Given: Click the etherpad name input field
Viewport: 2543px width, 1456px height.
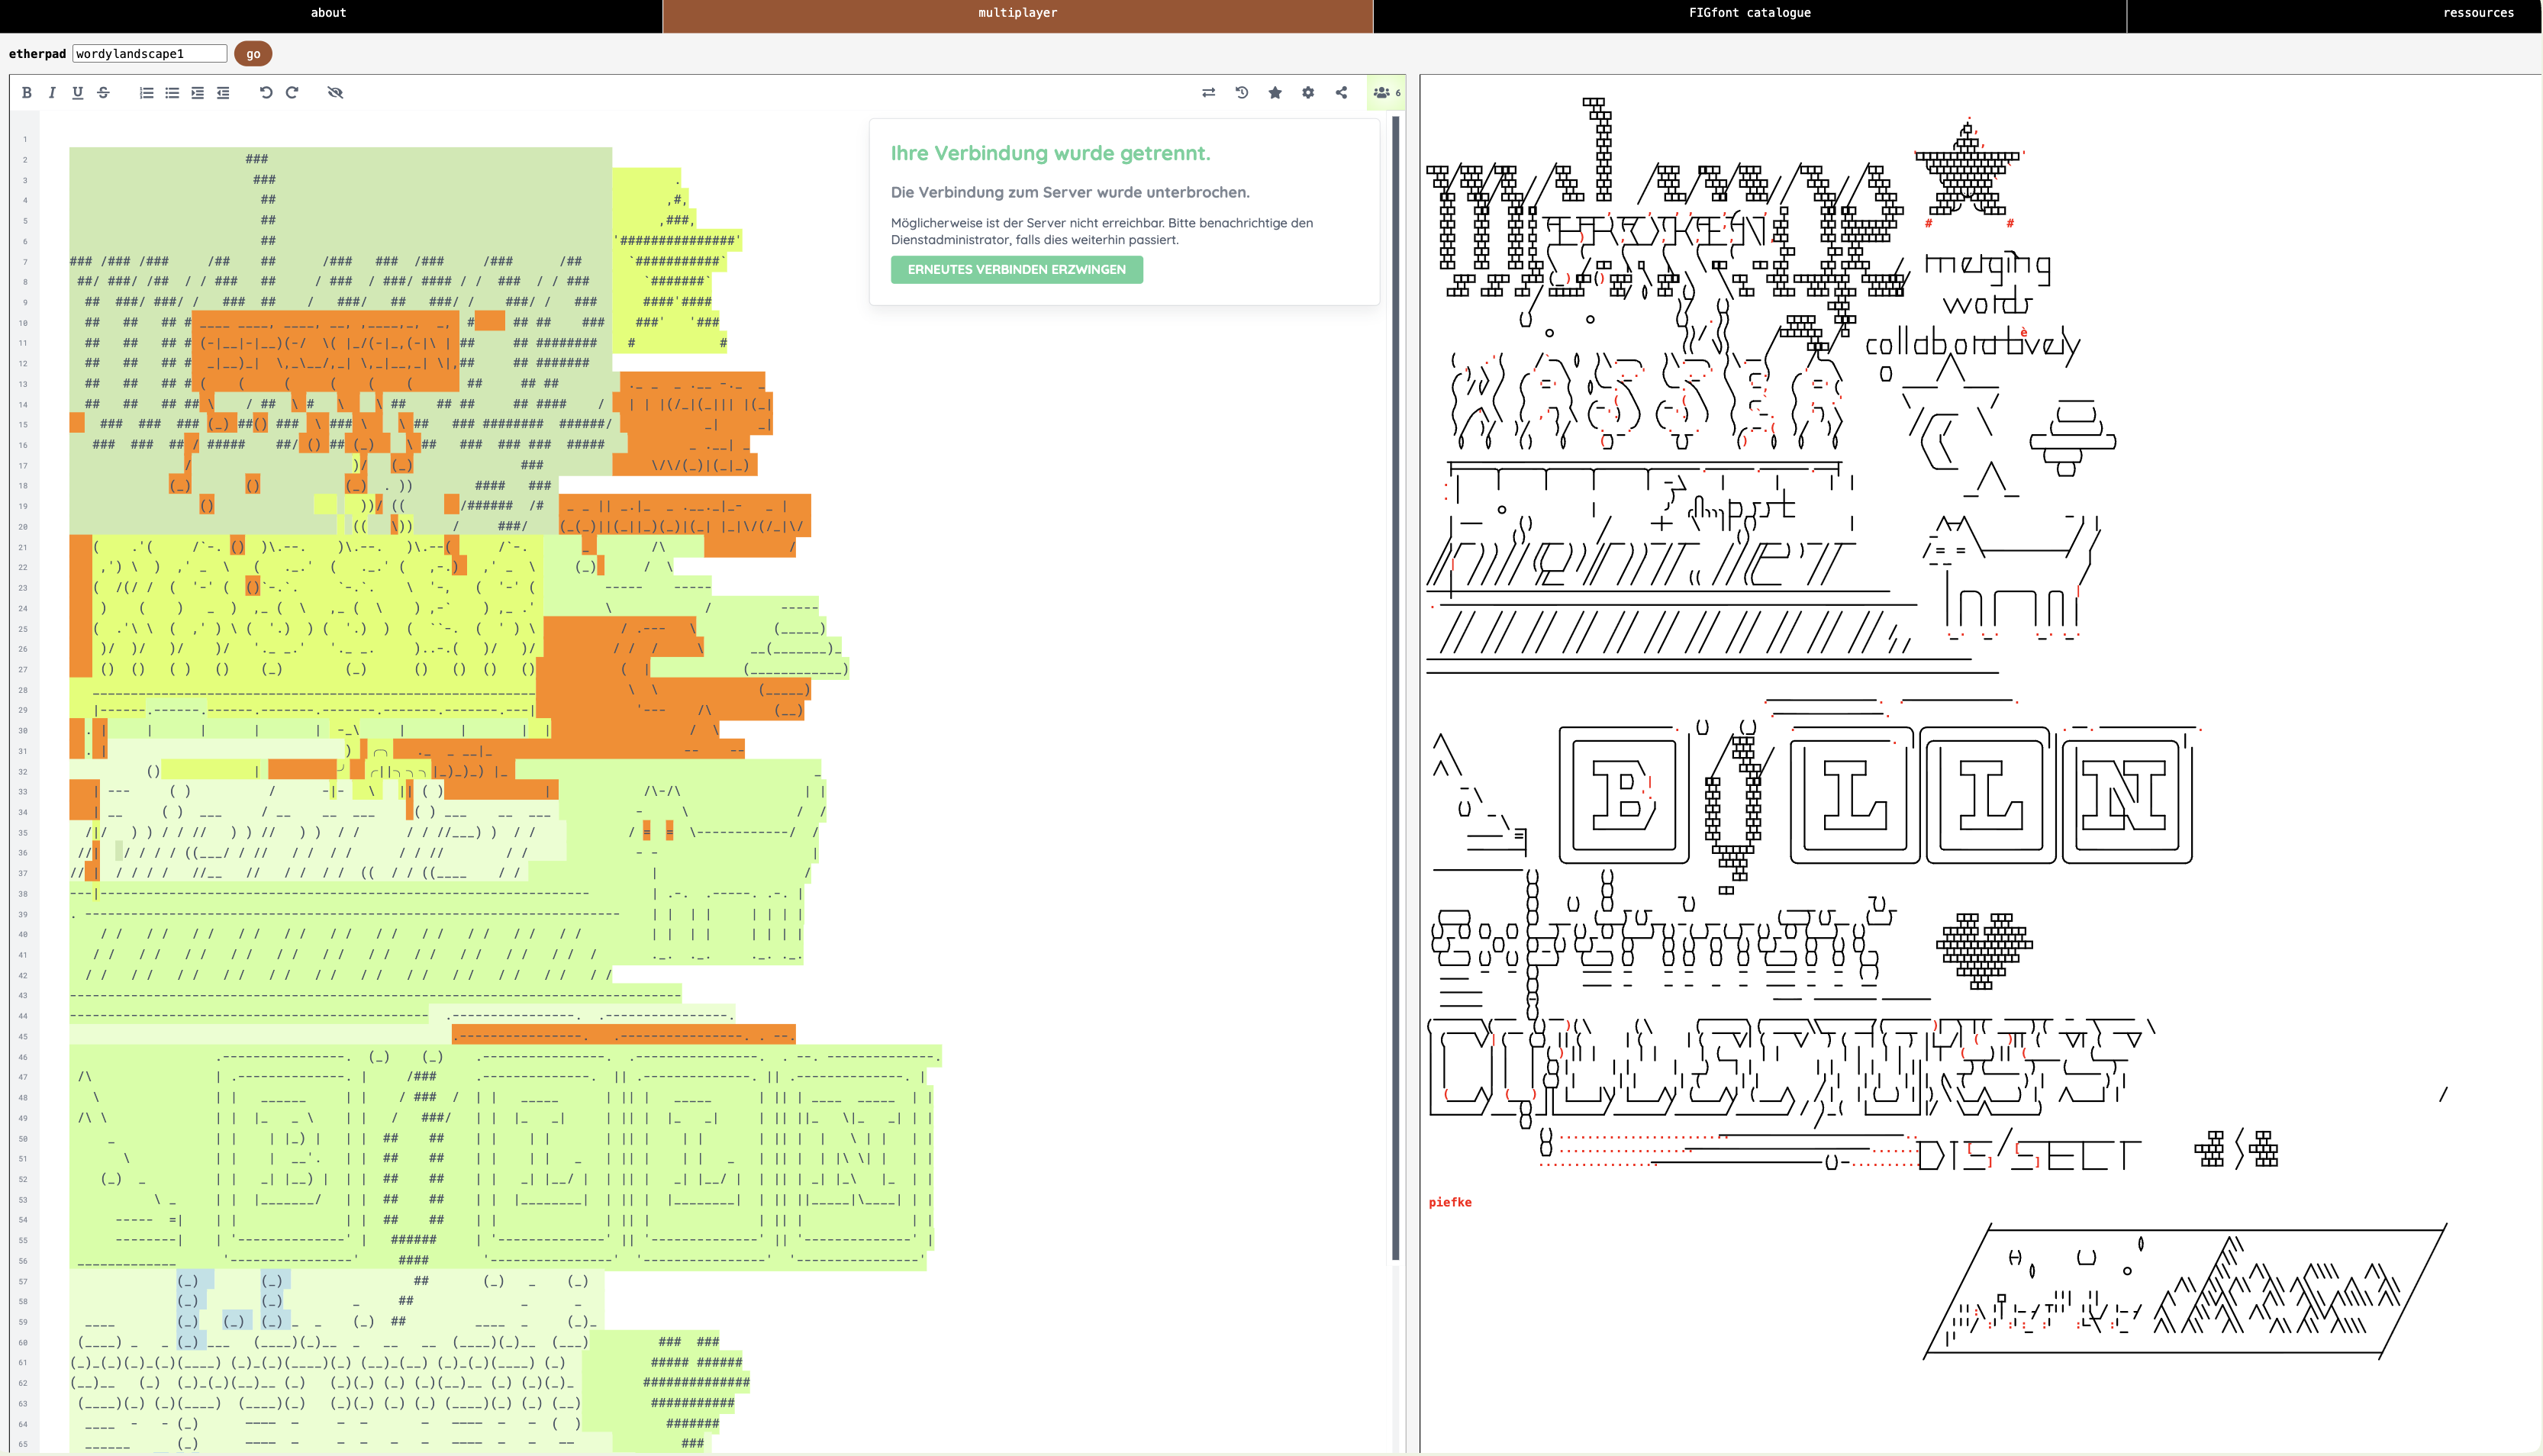Looking at the screenshot, I should coord(150,54).
